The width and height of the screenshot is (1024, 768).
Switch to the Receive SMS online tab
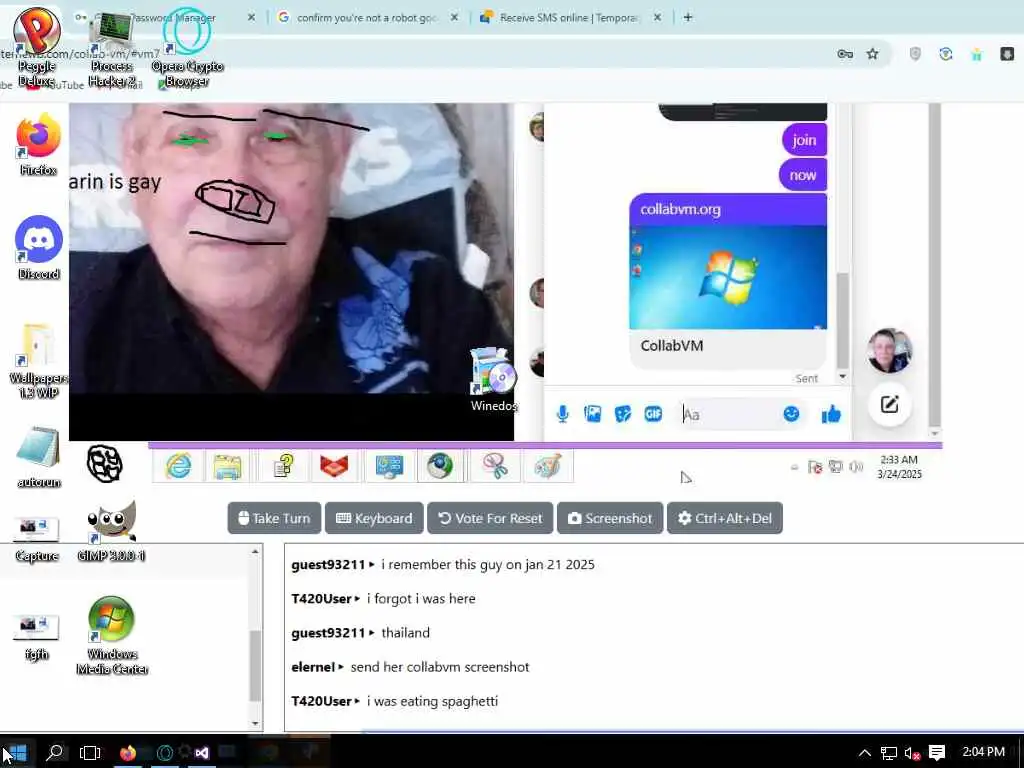(x=568, y=18)
